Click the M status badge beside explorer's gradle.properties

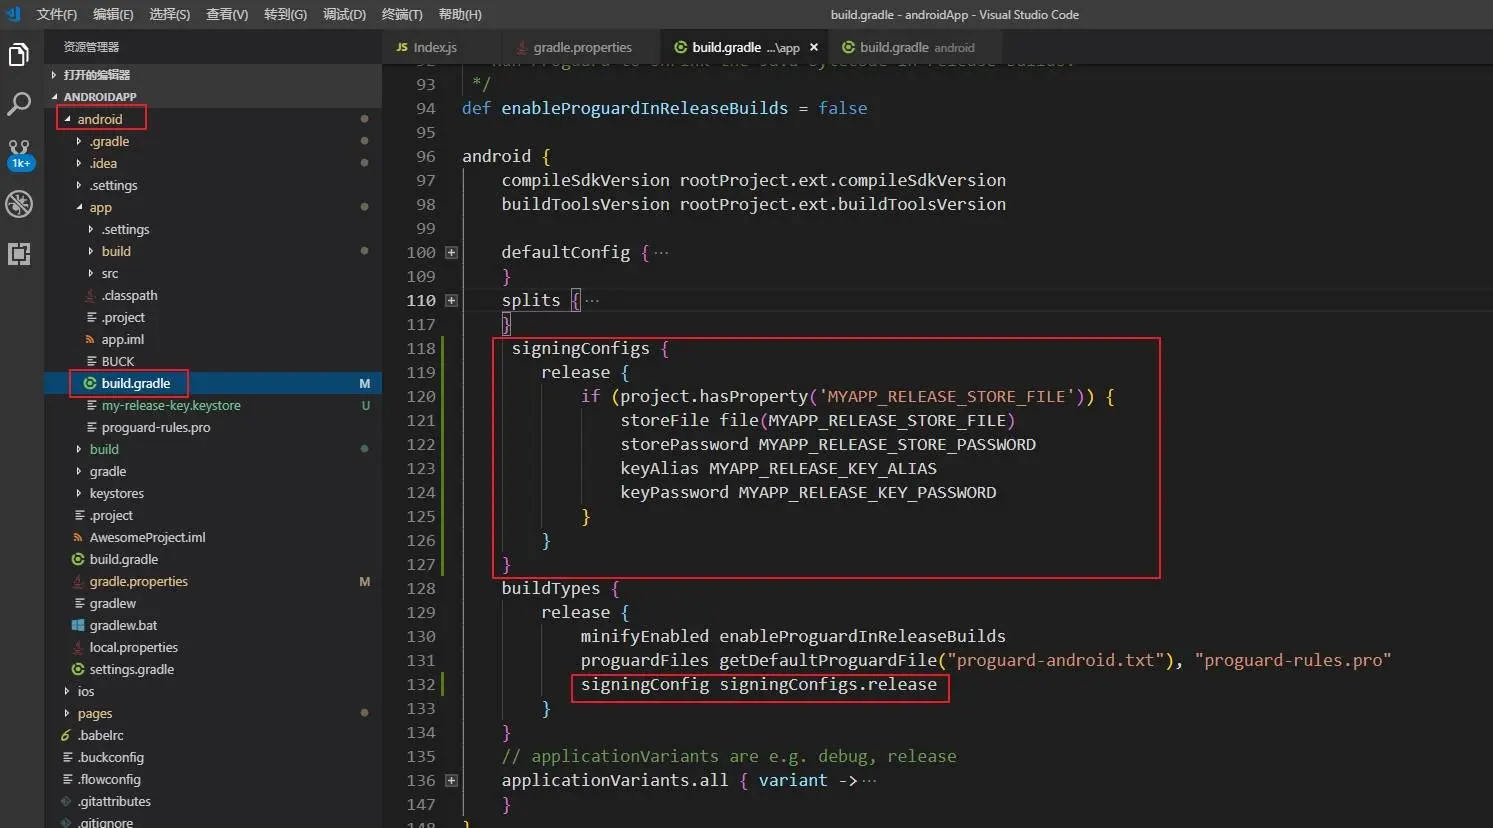pos(365,581)
